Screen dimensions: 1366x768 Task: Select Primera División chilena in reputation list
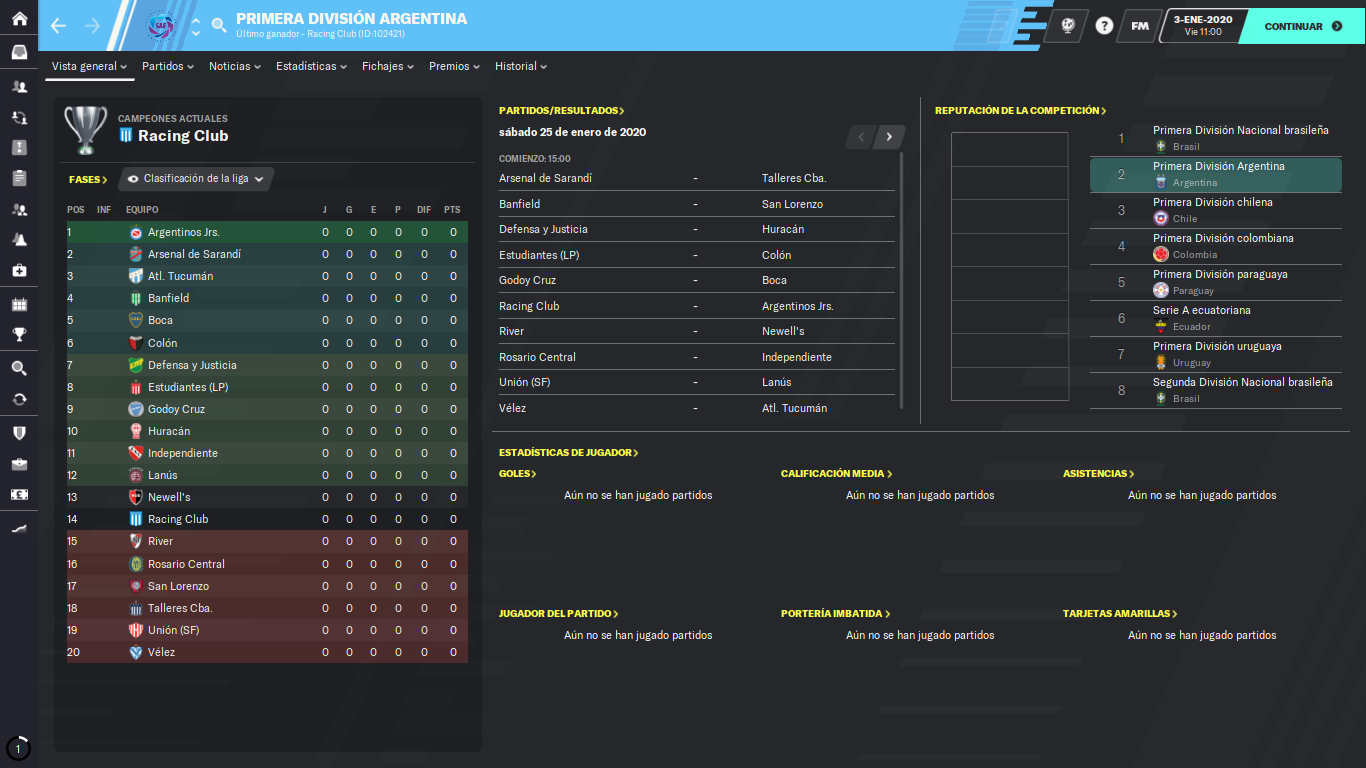[x=1215, y=211]
